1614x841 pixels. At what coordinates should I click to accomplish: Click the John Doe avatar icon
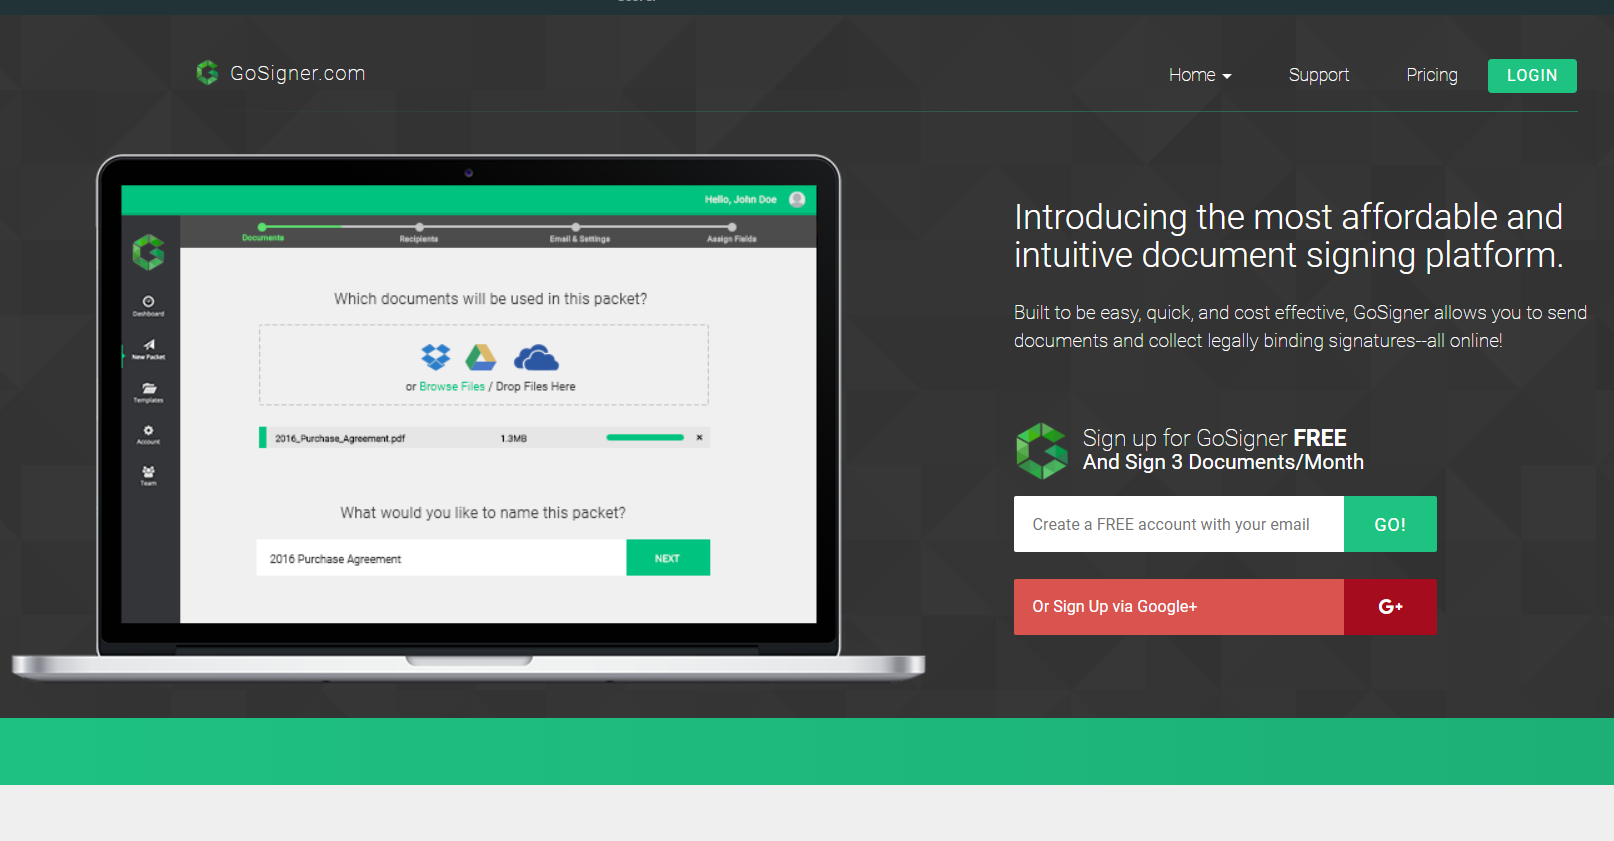[x=797, y=199]
